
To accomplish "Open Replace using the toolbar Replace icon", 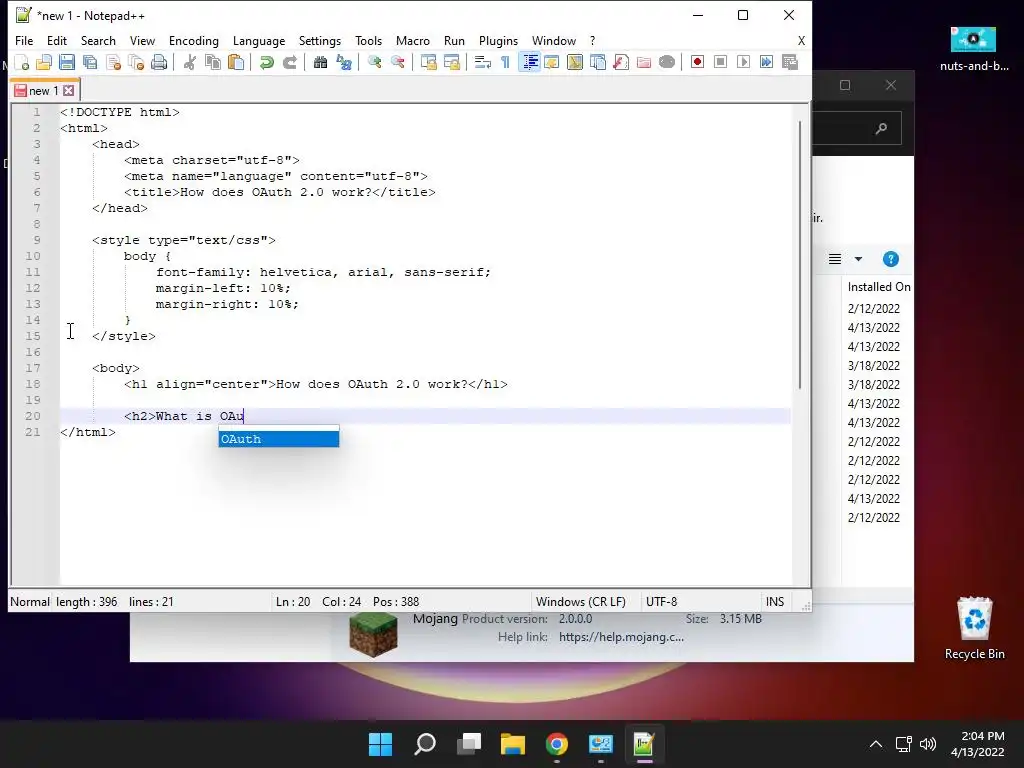I will click(344, 62).
